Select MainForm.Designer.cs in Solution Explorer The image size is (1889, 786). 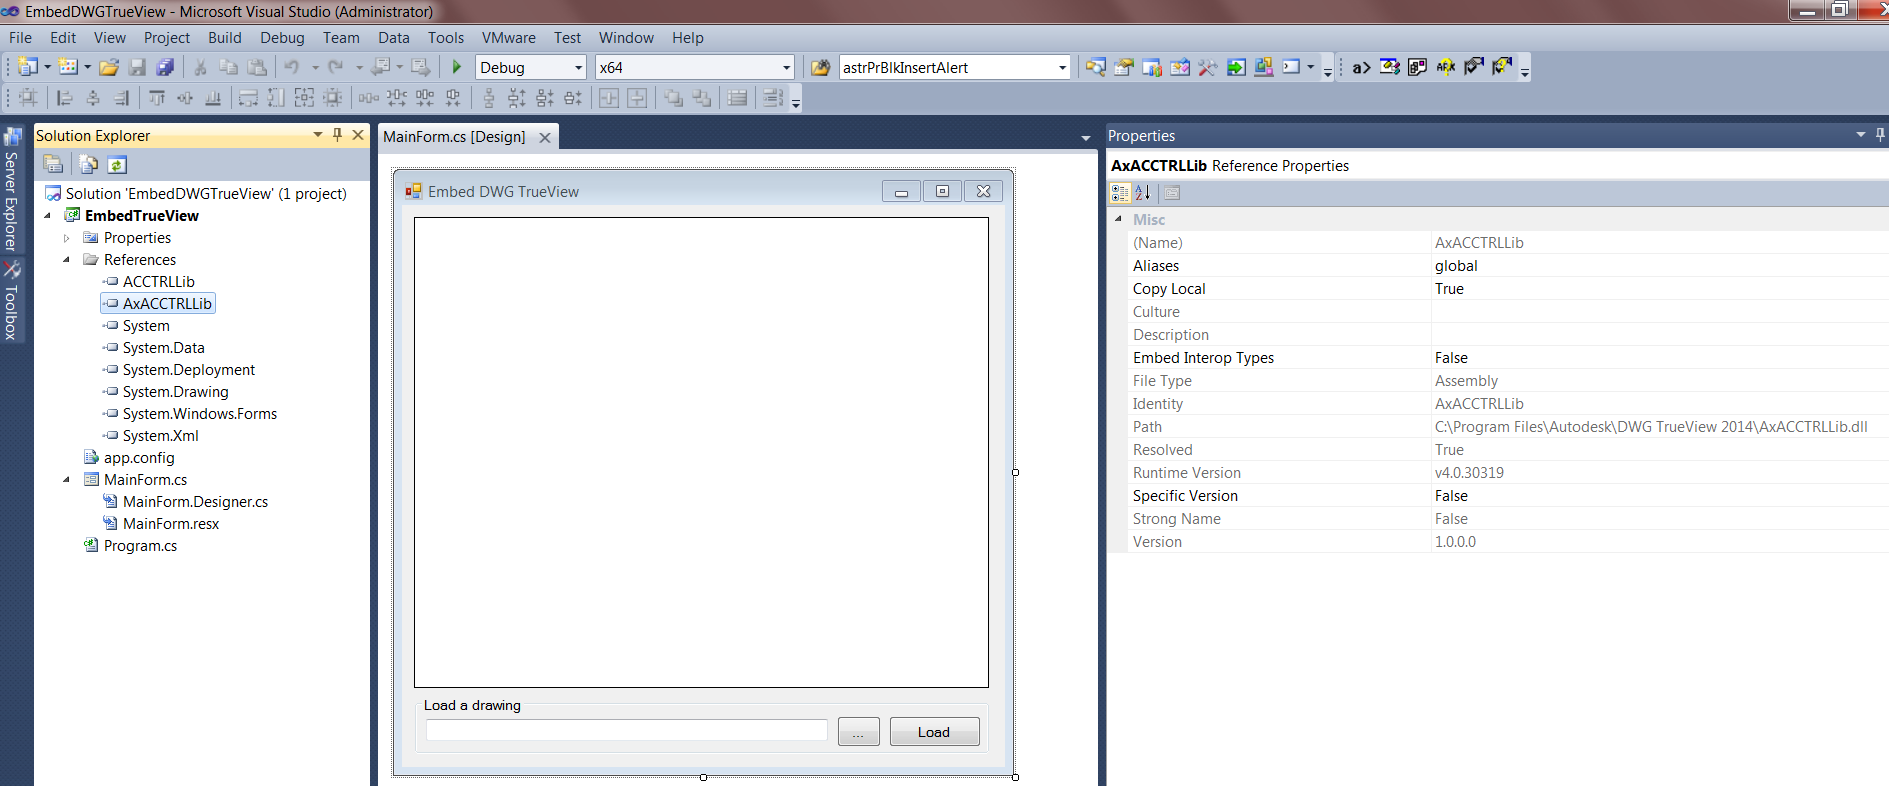195,502
